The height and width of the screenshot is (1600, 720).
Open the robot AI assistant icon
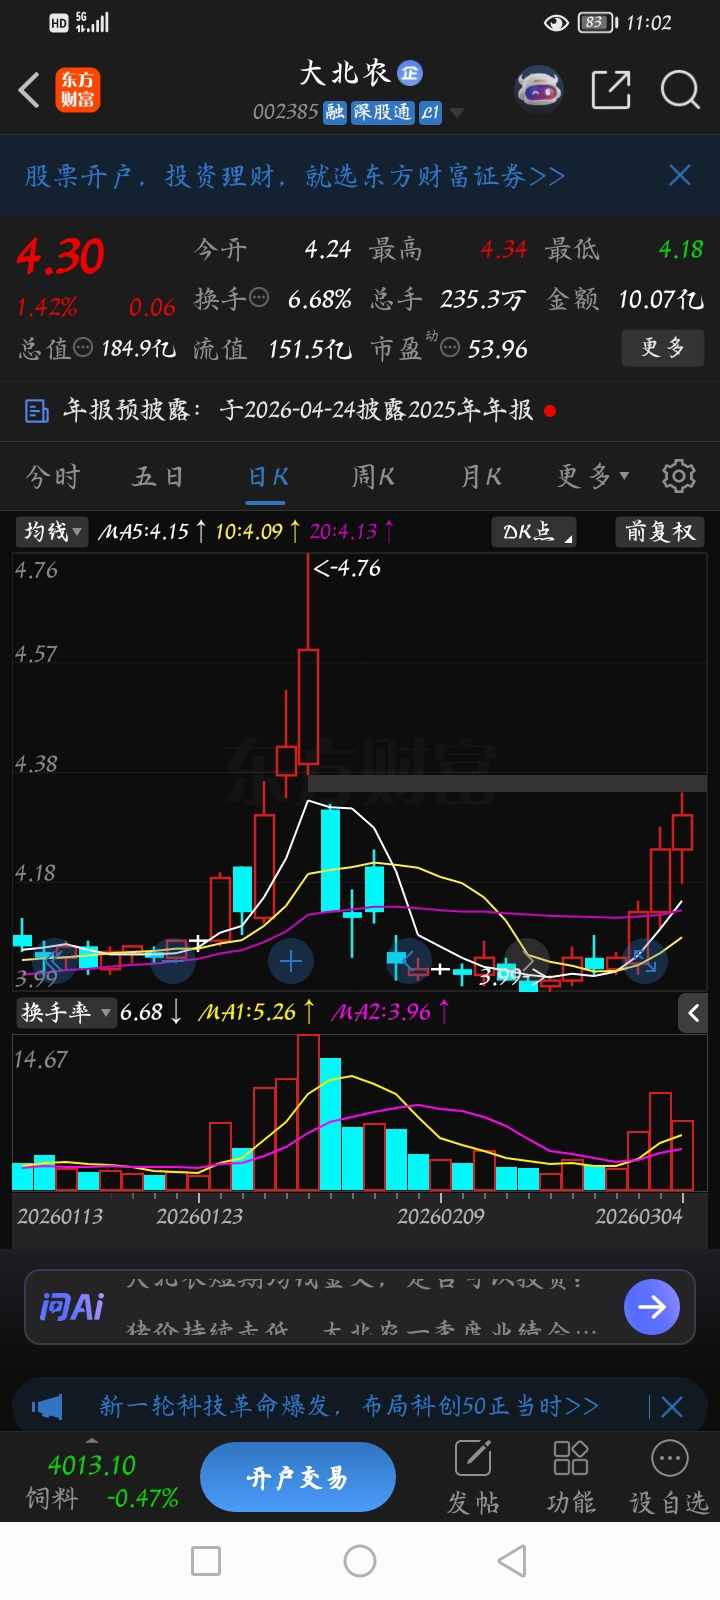(539, 90)
